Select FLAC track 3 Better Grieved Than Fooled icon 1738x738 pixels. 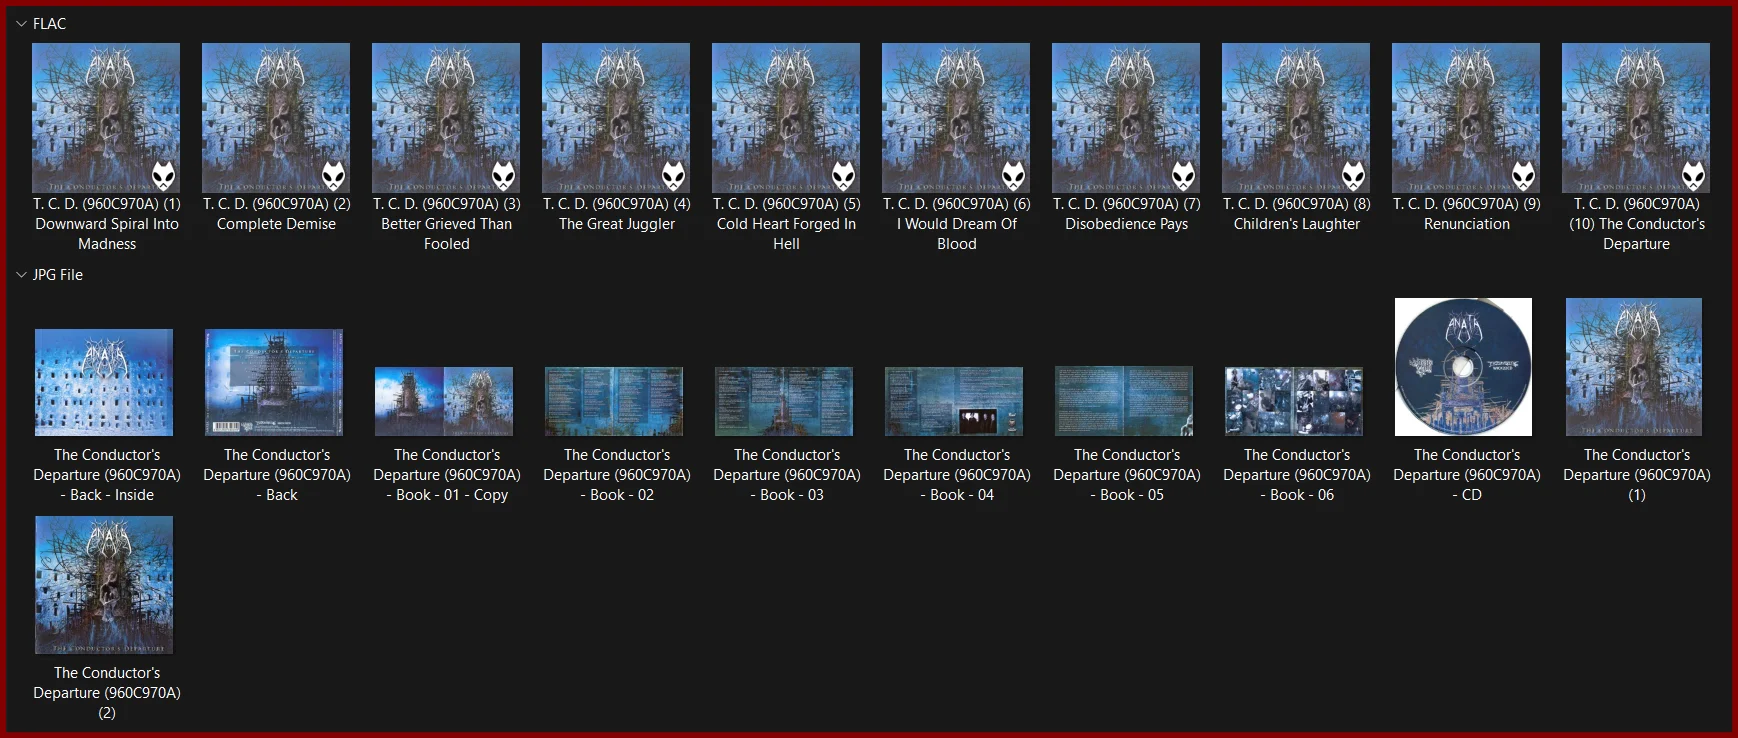click(x=446, y=118)
